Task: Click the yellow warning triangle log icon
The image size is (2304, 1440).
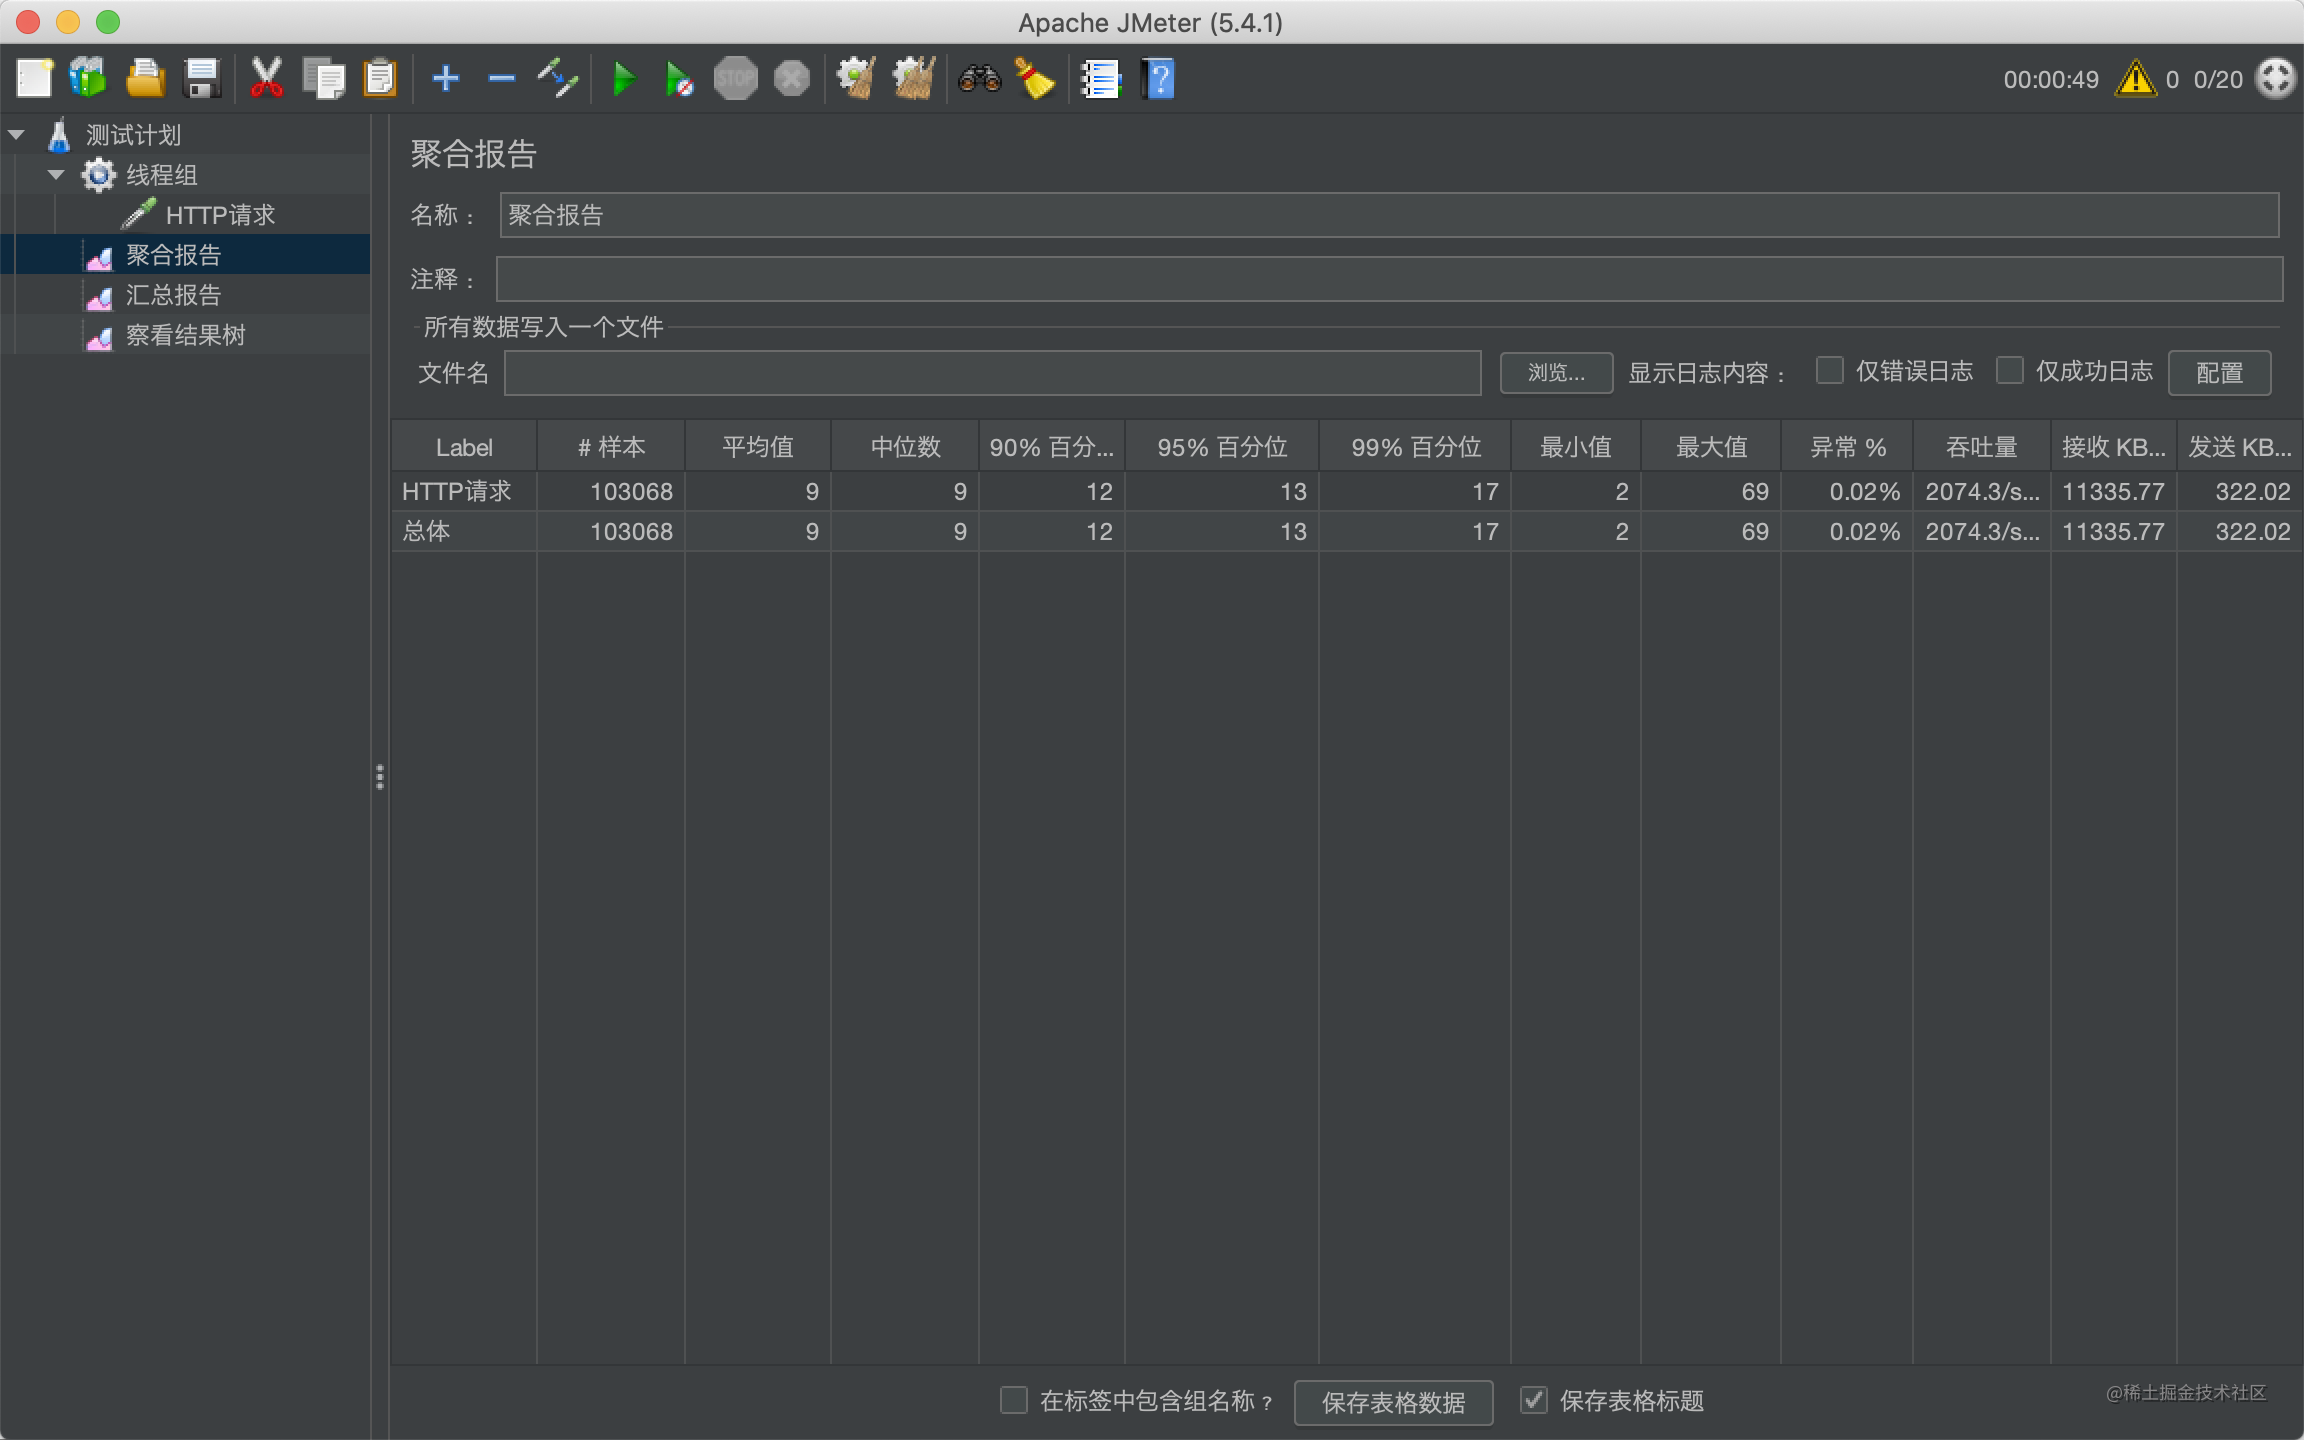Action: click(x=2135, y=79)
